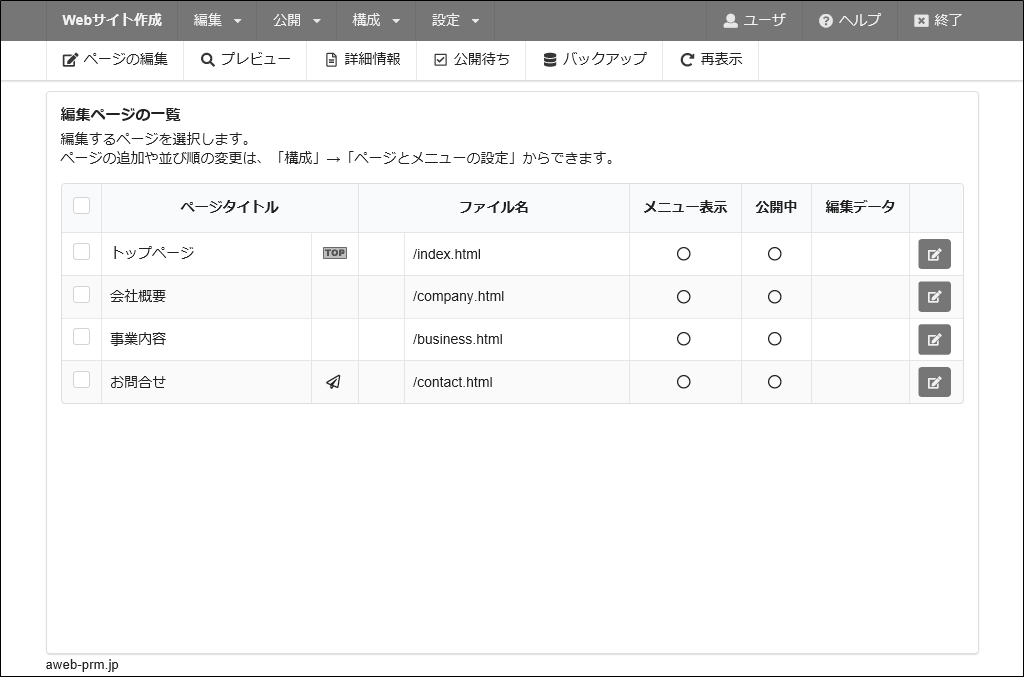Open the ヘルプ menu item
This screenshot has width=1024, height=677.
pyautogui.click(x=849, y=20)
